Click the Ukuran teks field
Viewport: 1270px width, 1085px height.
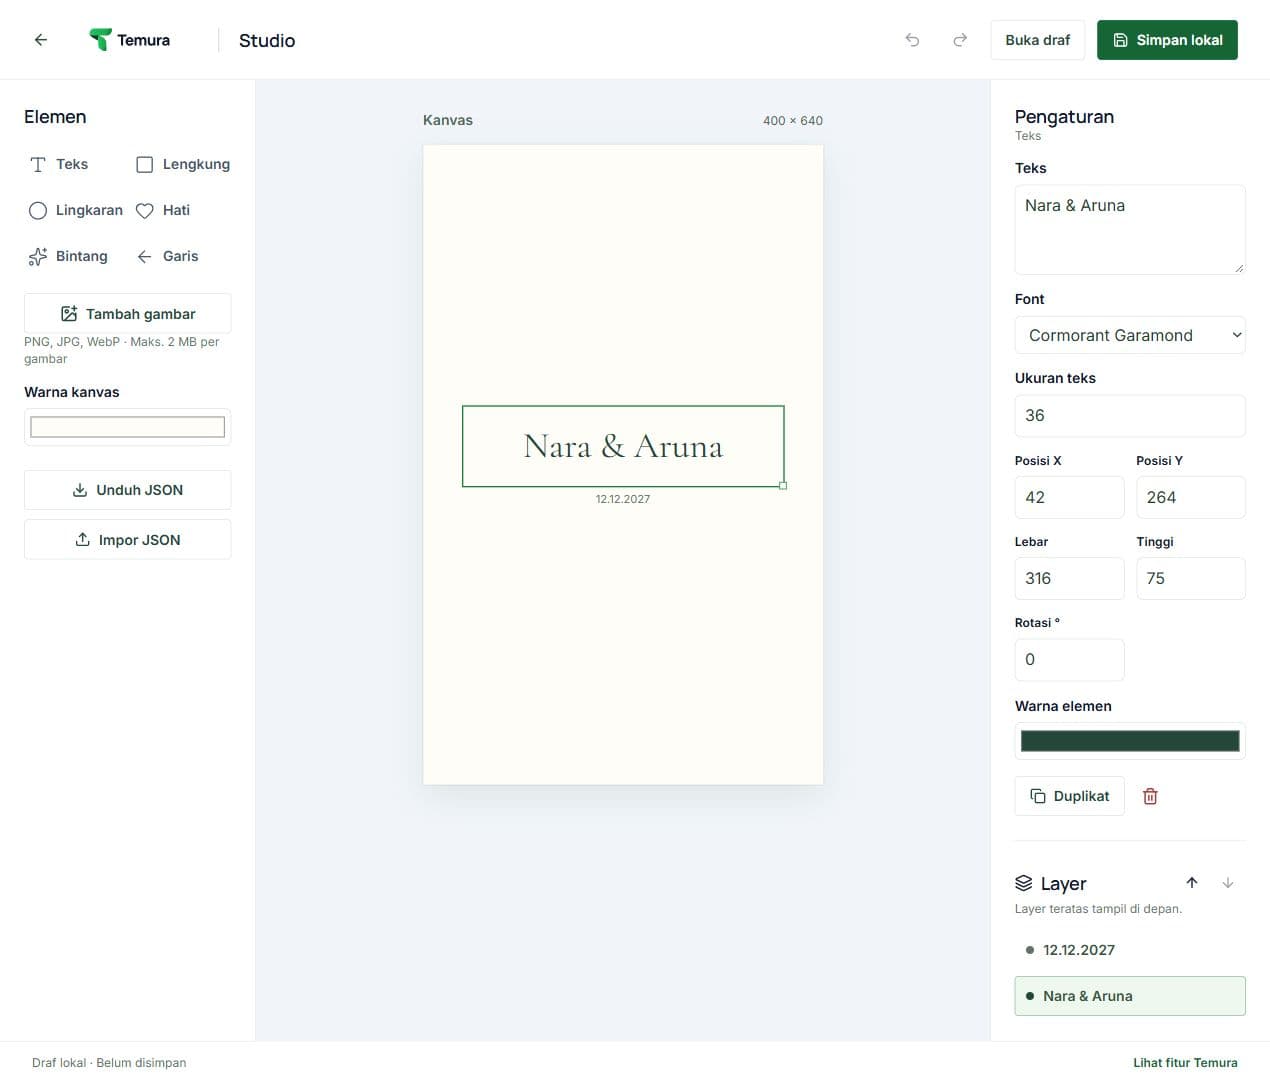[1130, 416]
